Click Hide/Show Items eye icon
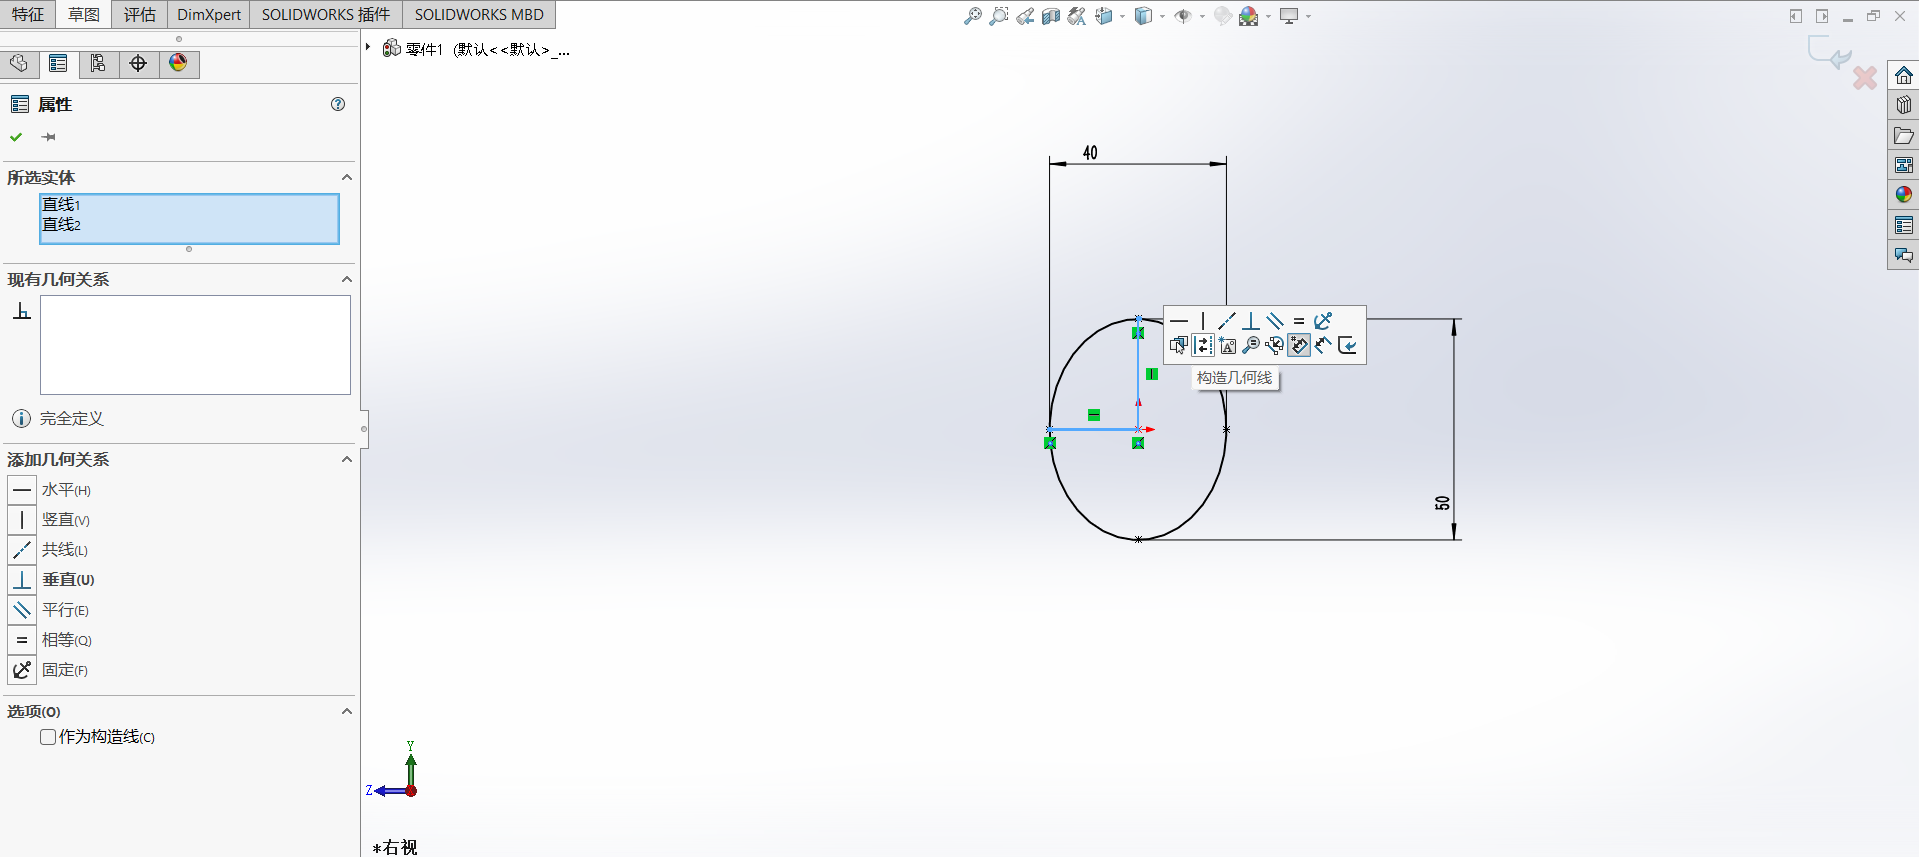This screenshot has width=1919, height=857. click(1183, 16)
